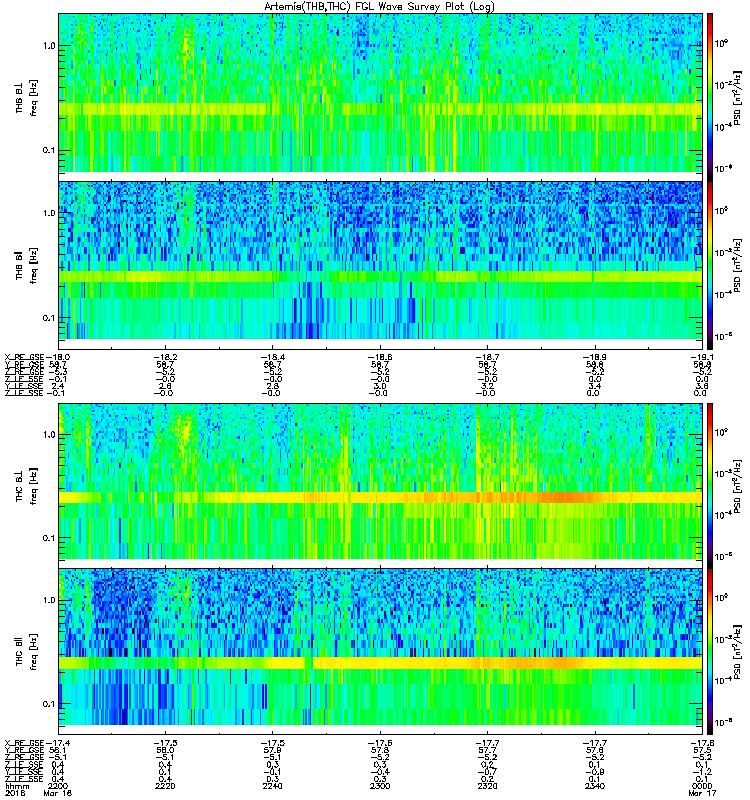Click the '2220' time tick label
The width and height of the screenshot is (750, 800).
click(165, 786)
